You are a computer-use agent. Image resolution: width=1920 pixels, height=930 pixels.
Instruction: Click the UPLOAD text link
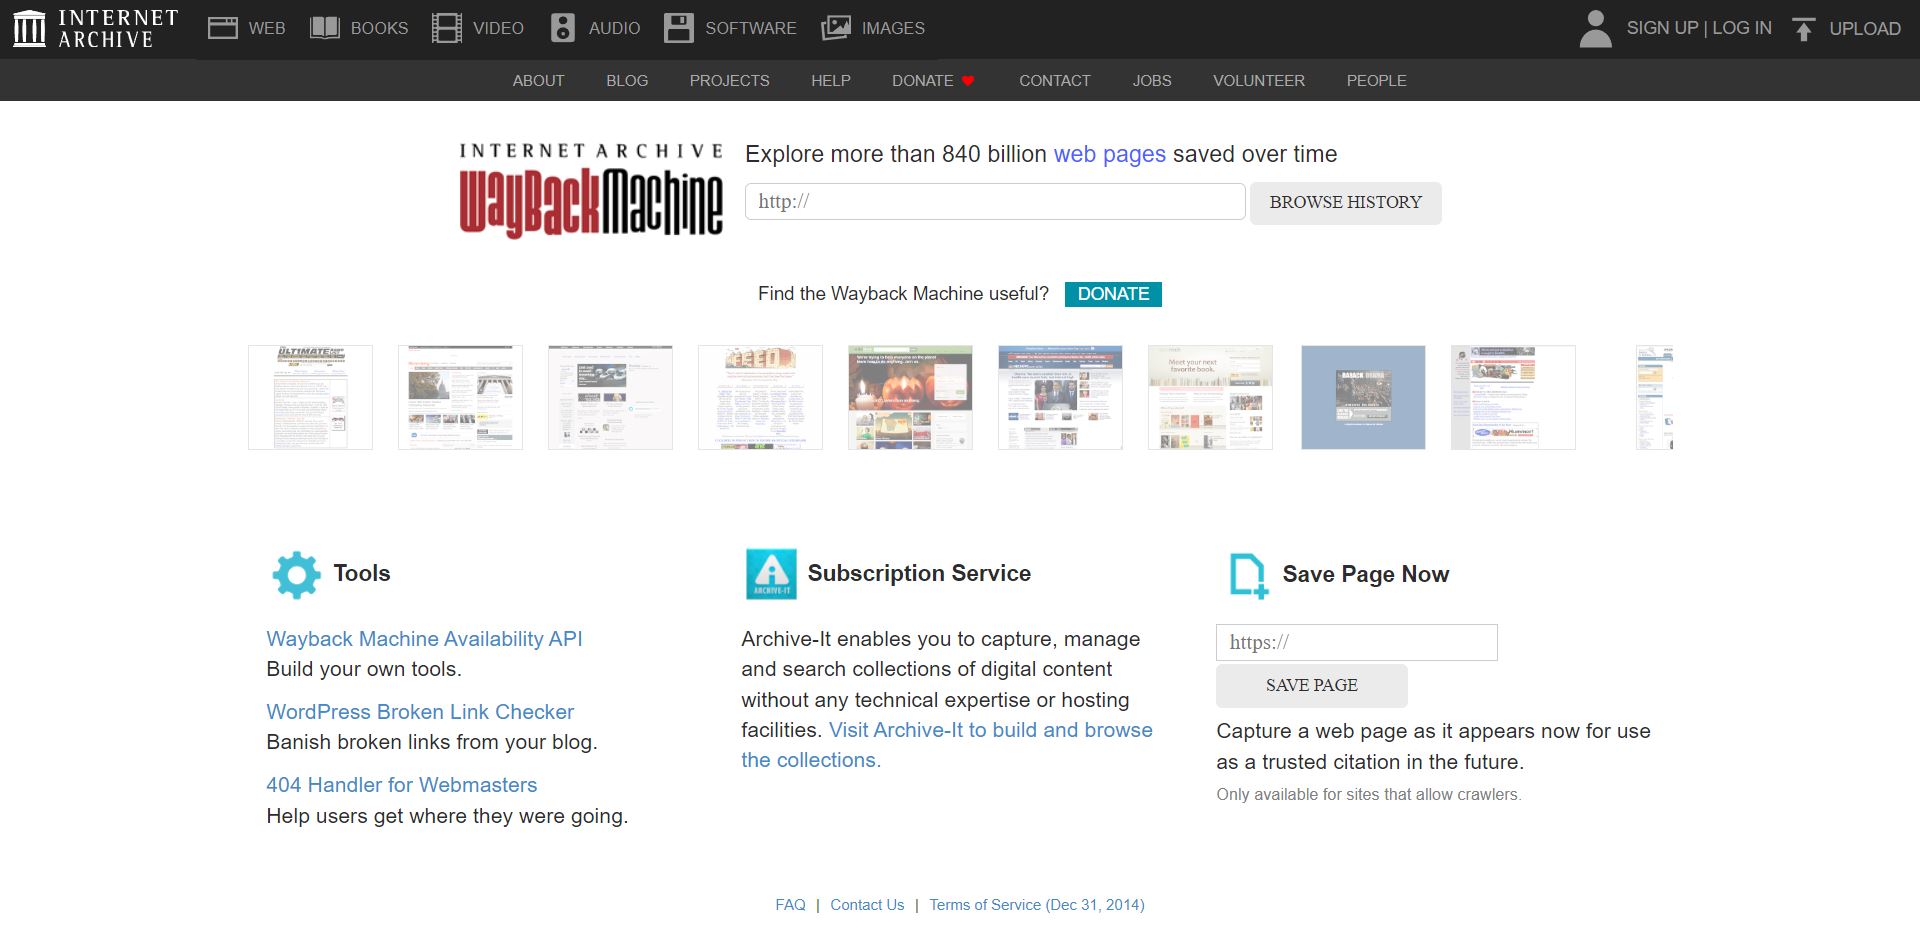pyautogui.click(x=1865, y=29)
